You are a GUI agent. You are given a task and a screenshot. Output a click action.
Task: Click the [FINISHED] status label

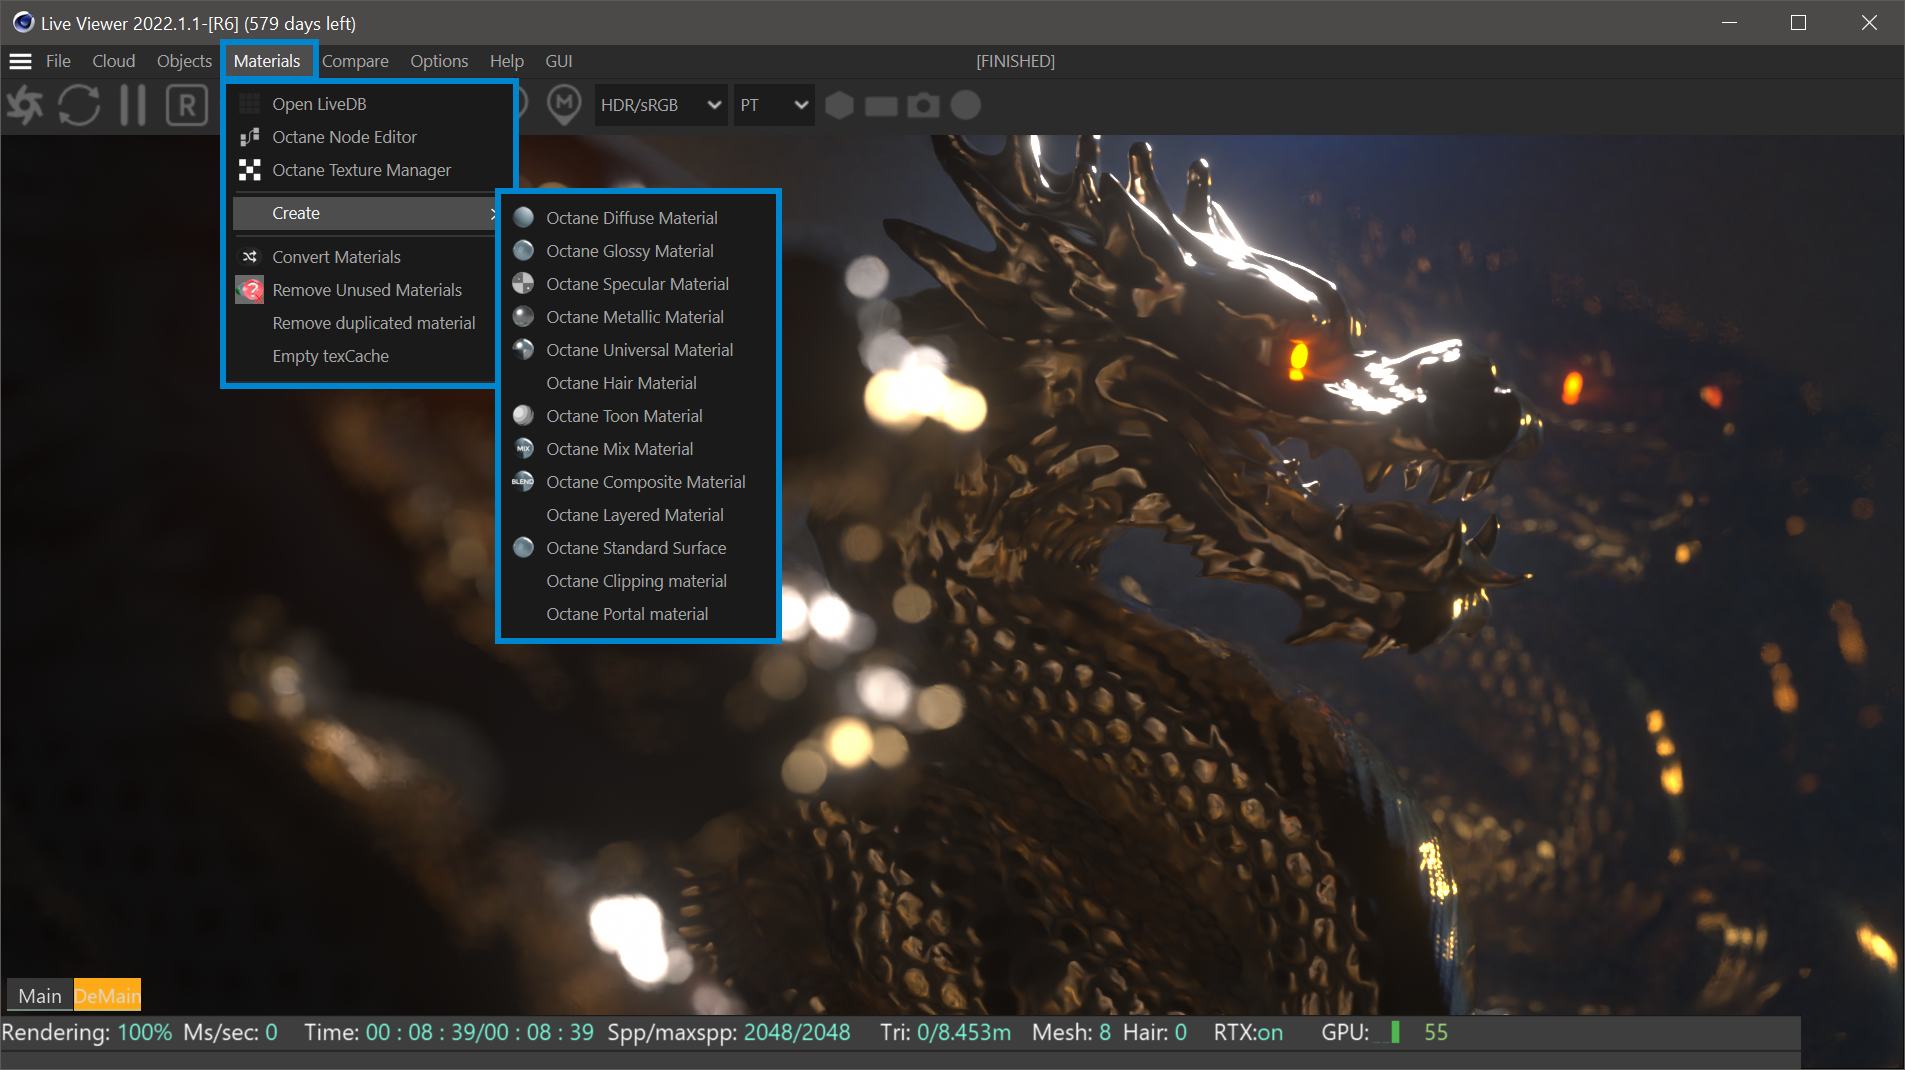(1015, 61)
